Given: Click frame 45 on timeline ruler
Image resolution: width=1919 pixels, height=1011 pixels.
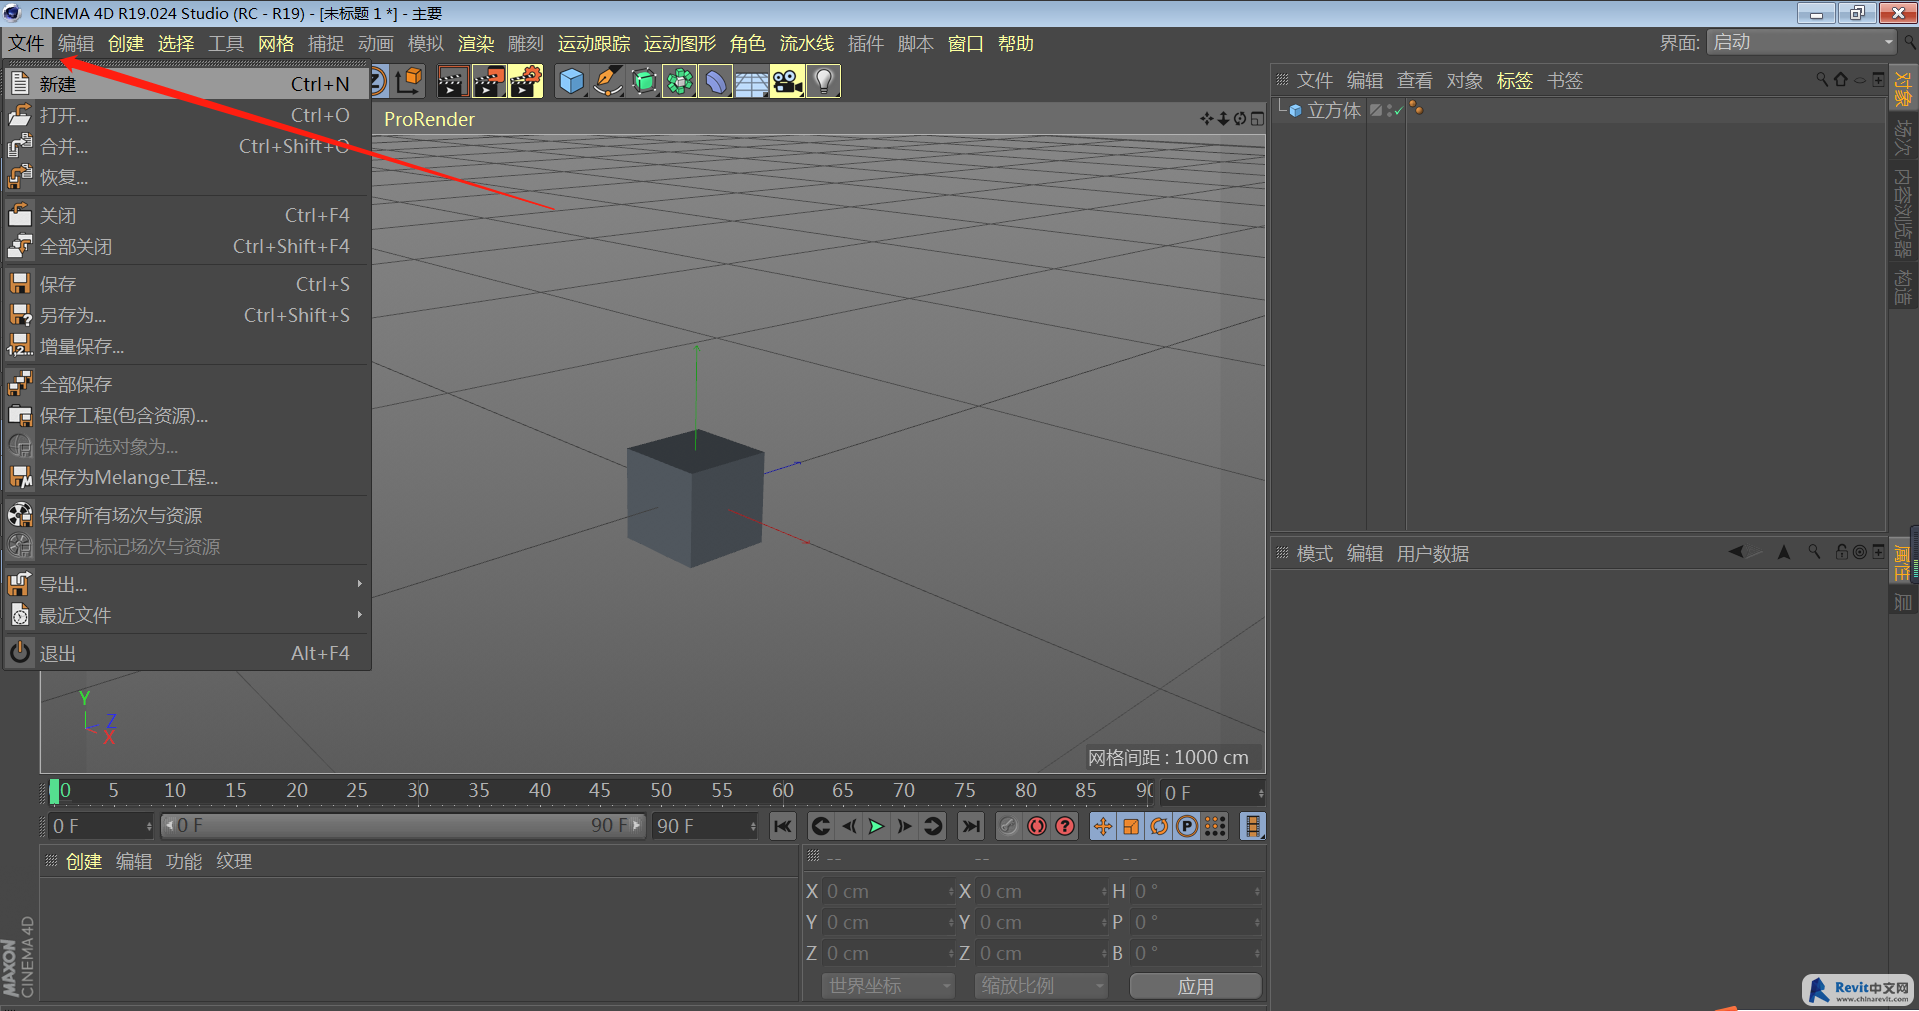Looking at the screenshot, I should pos(599,790).
